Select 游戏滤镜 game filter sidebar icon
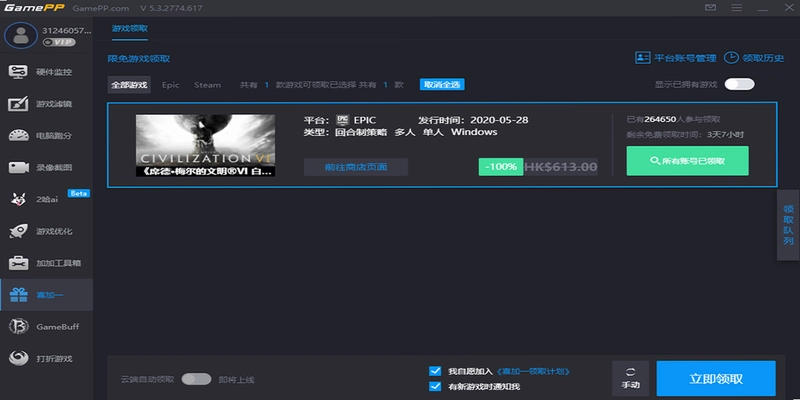This screenshot has height=400, width=800. [18, 104]
